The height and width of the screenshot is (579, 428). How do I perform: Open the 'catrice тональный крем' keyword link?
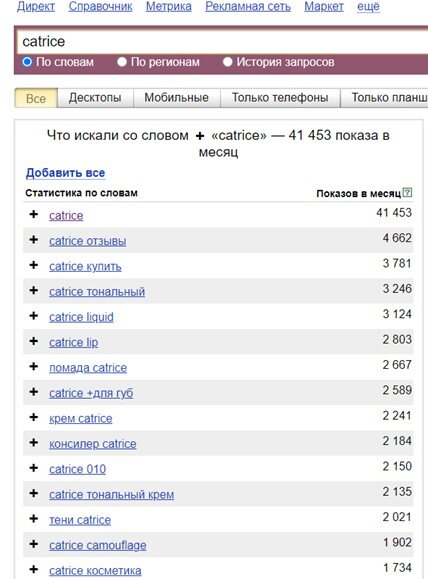coord(112,495)
